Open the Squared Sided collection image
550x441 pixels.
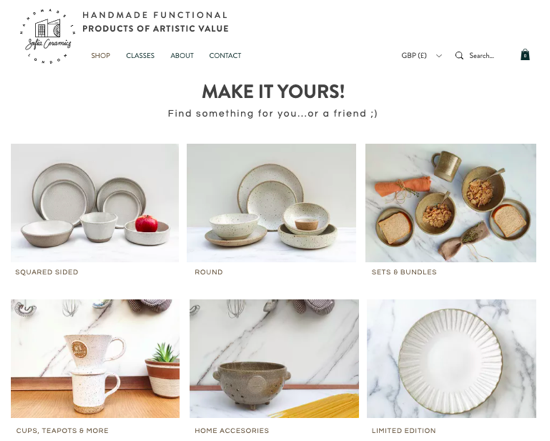[95, 203]
